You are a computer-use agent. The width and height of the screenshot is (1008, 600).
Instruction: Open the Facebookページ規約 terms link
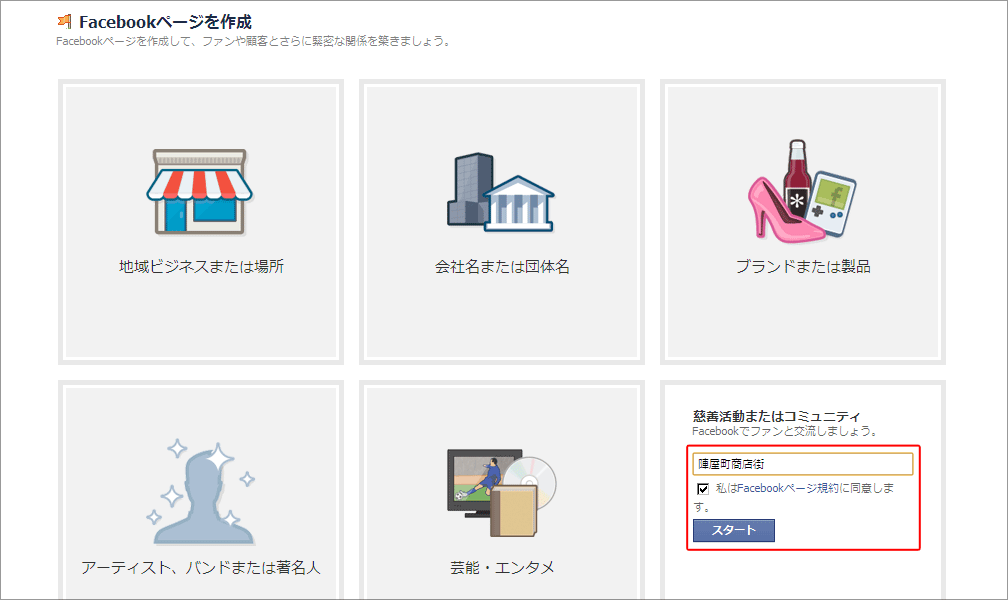788,488
